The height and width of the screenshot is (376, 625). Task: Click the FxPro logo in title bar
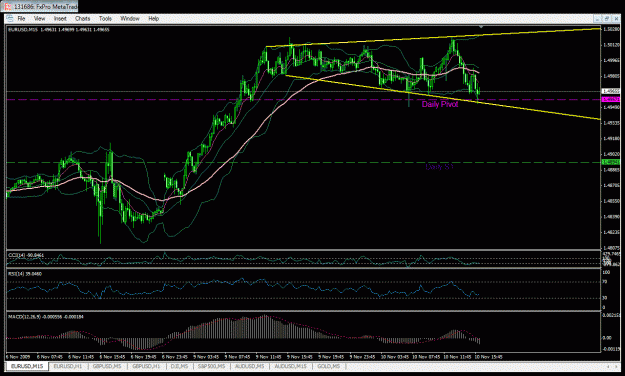[8, 6]
